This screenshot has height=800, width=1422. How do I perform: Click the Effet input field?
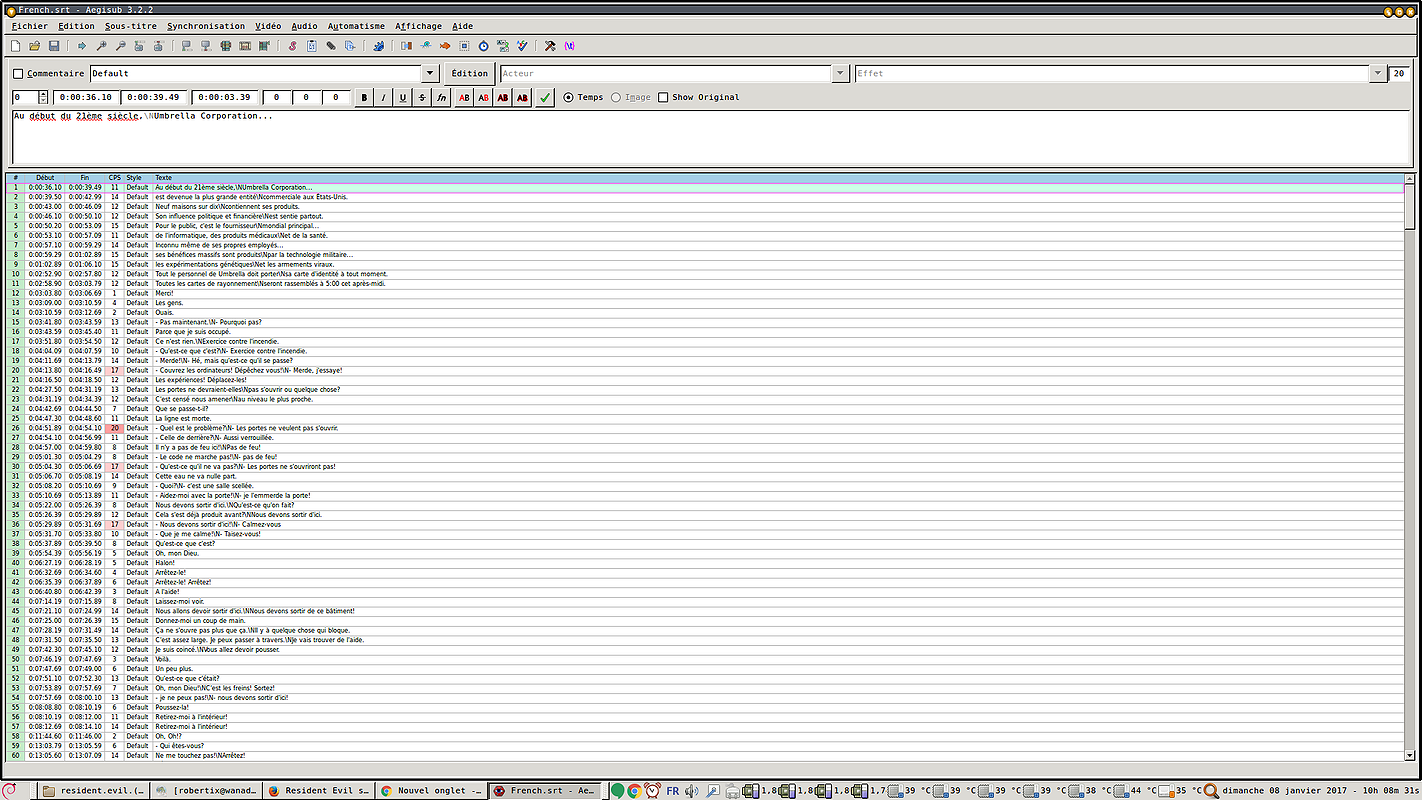[x=1111, y=73]
